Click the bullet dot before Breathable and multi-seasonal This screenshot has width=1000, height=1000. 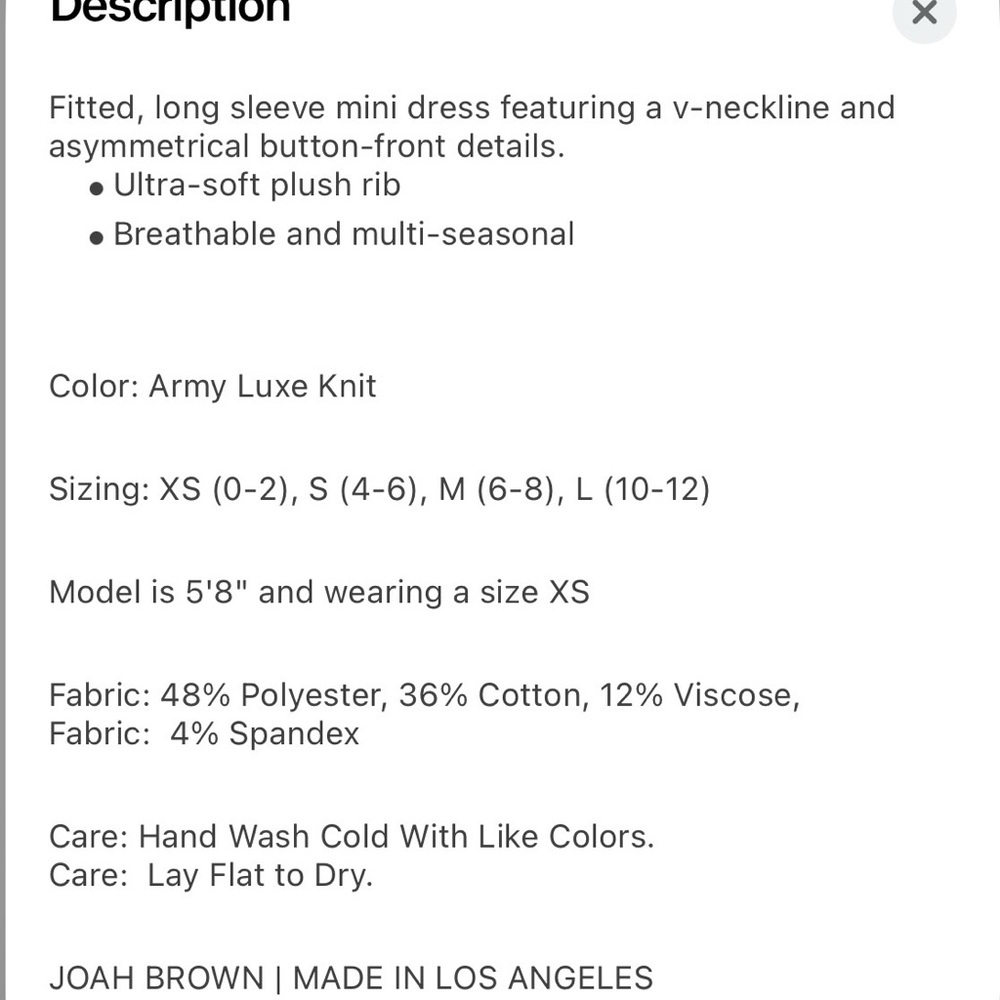click(97, 237)
